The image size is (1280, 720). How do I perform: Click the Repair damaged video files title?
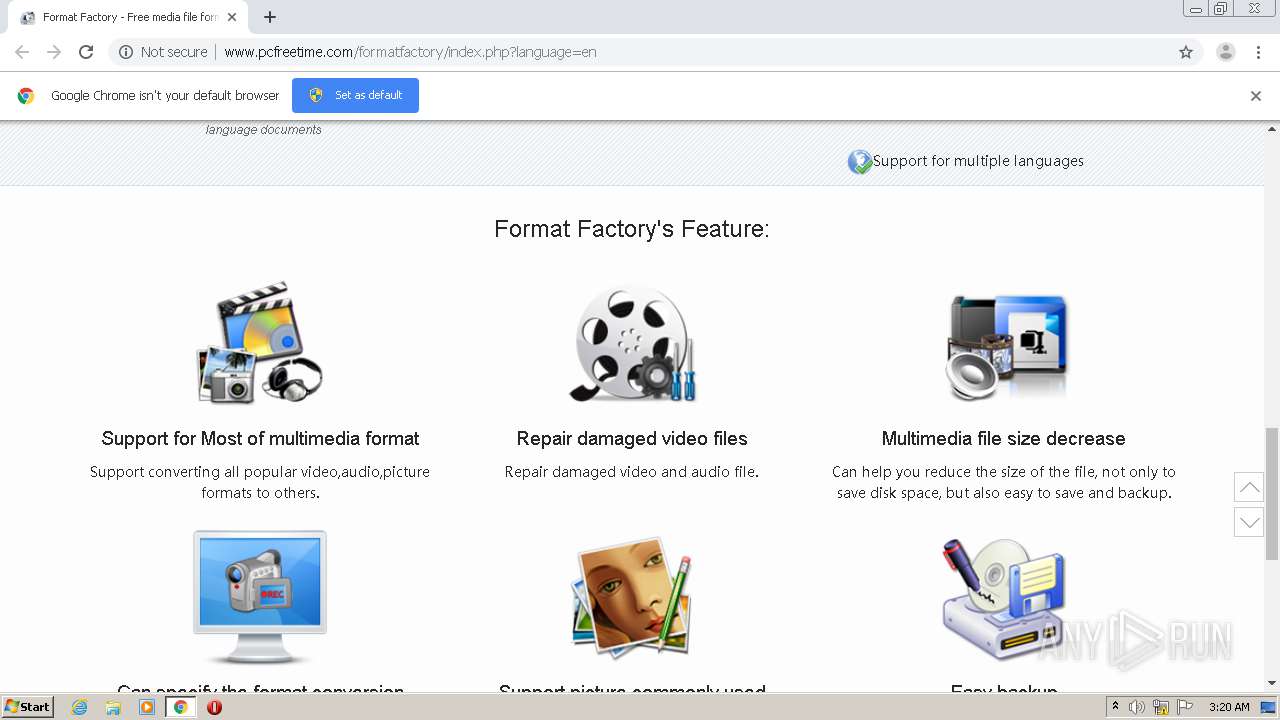632,439
